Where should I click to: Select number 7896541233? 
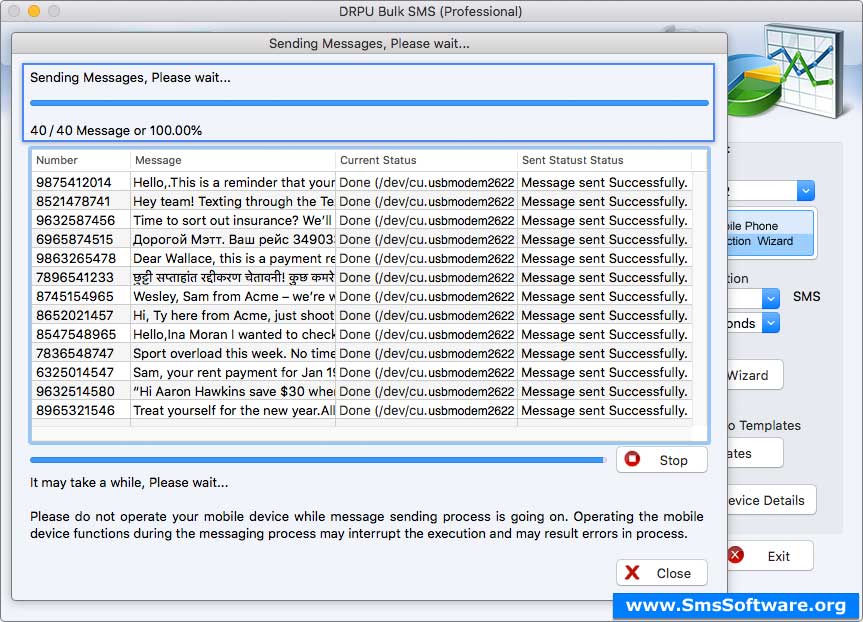point(75,277)
